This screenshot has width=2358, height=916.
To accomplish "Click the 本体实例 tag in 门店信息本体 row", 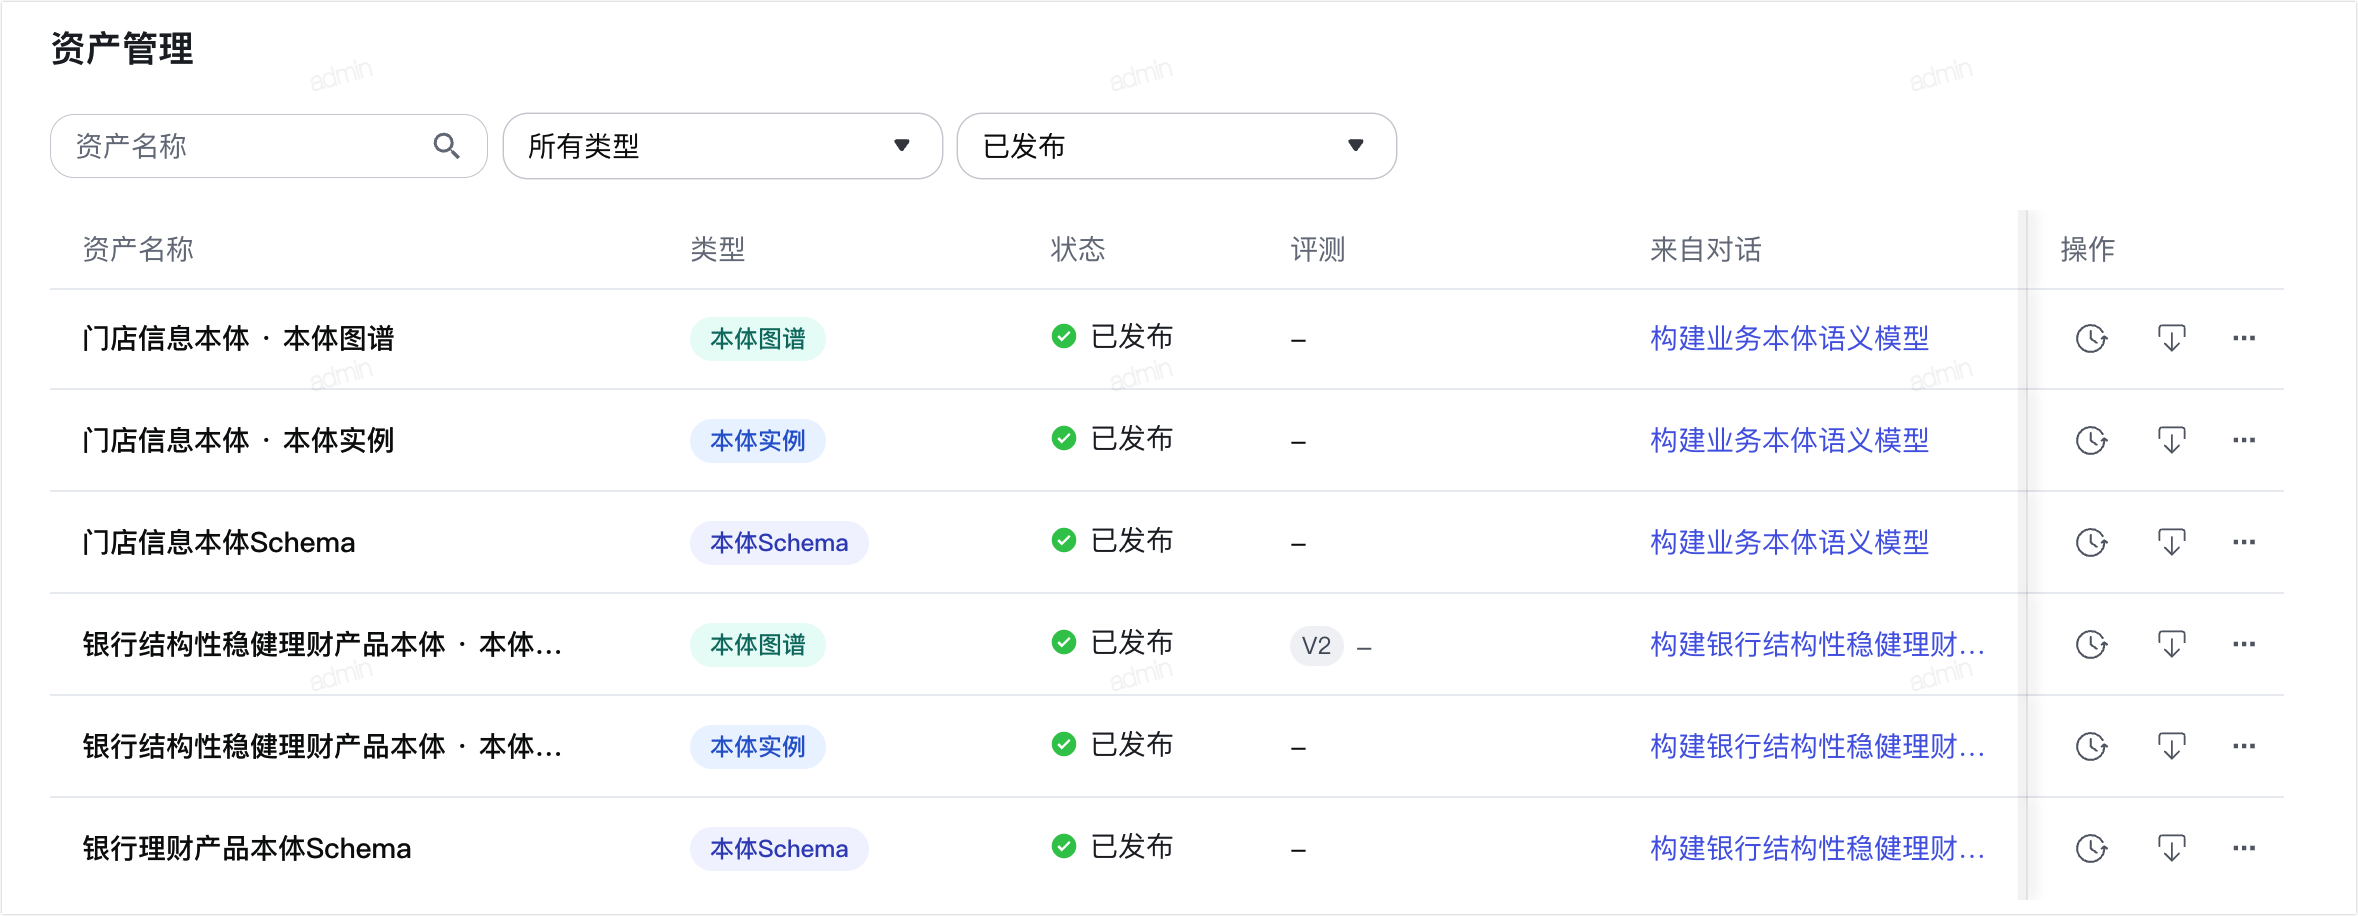I will (758, 441).
